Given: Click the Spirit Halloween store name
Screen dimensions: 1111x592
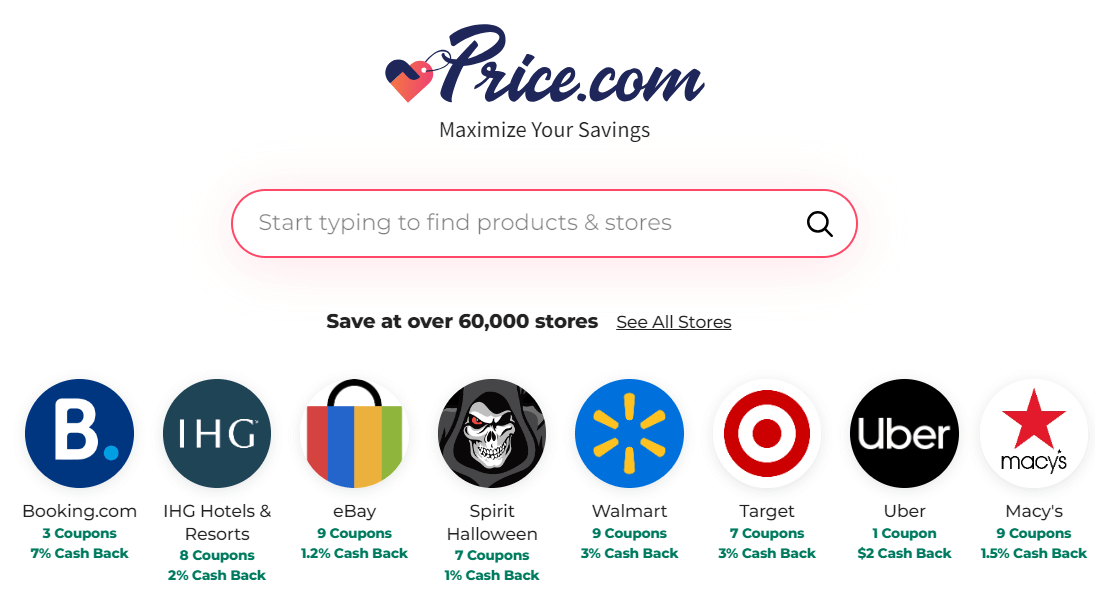Looking at the screenshot, I should (x=492, y=522).
